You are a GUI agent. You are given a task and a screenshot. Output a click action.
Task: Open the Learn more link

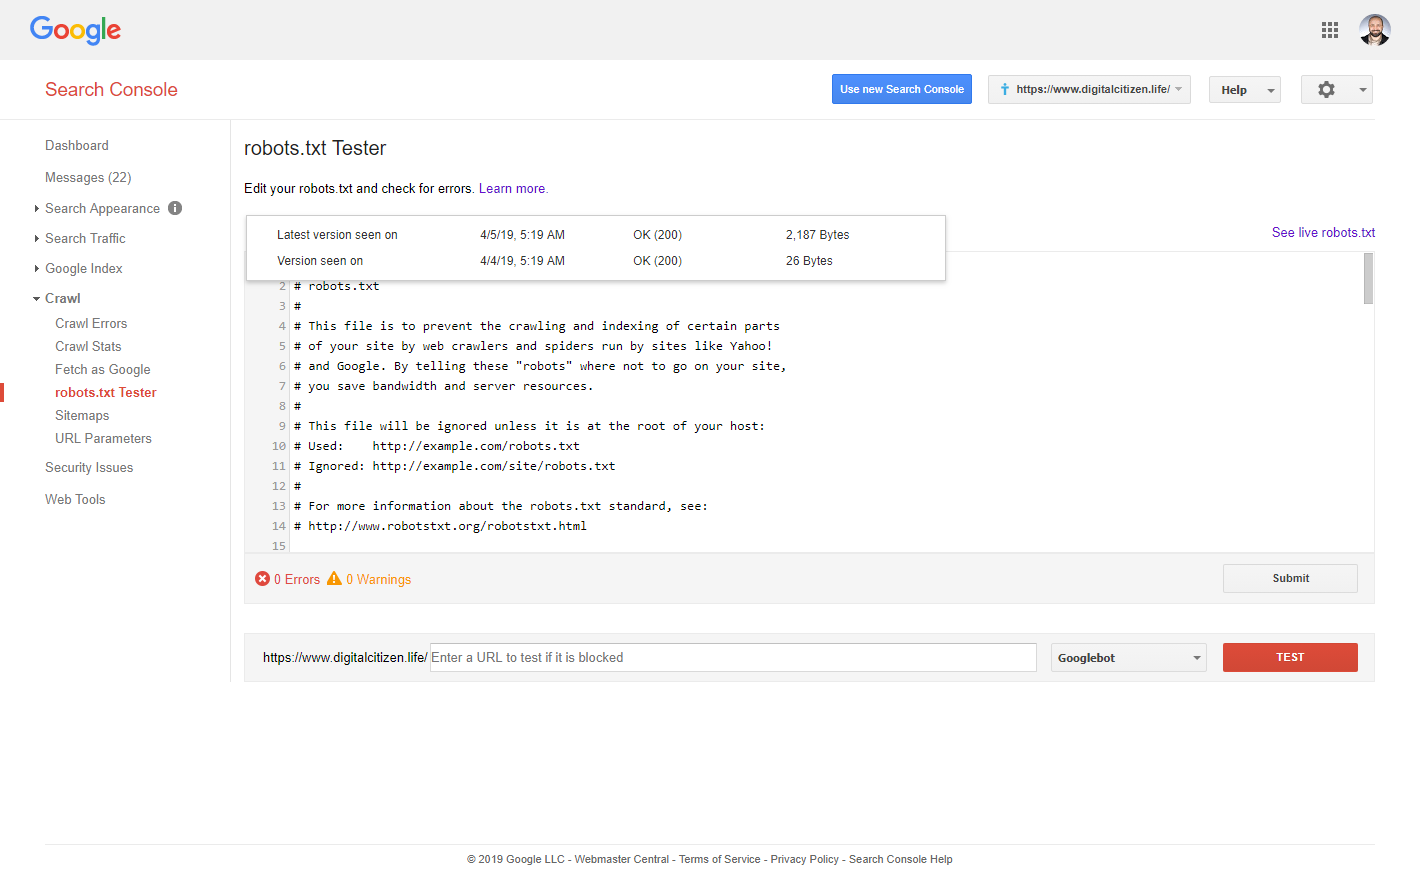[x=512, y=188]
